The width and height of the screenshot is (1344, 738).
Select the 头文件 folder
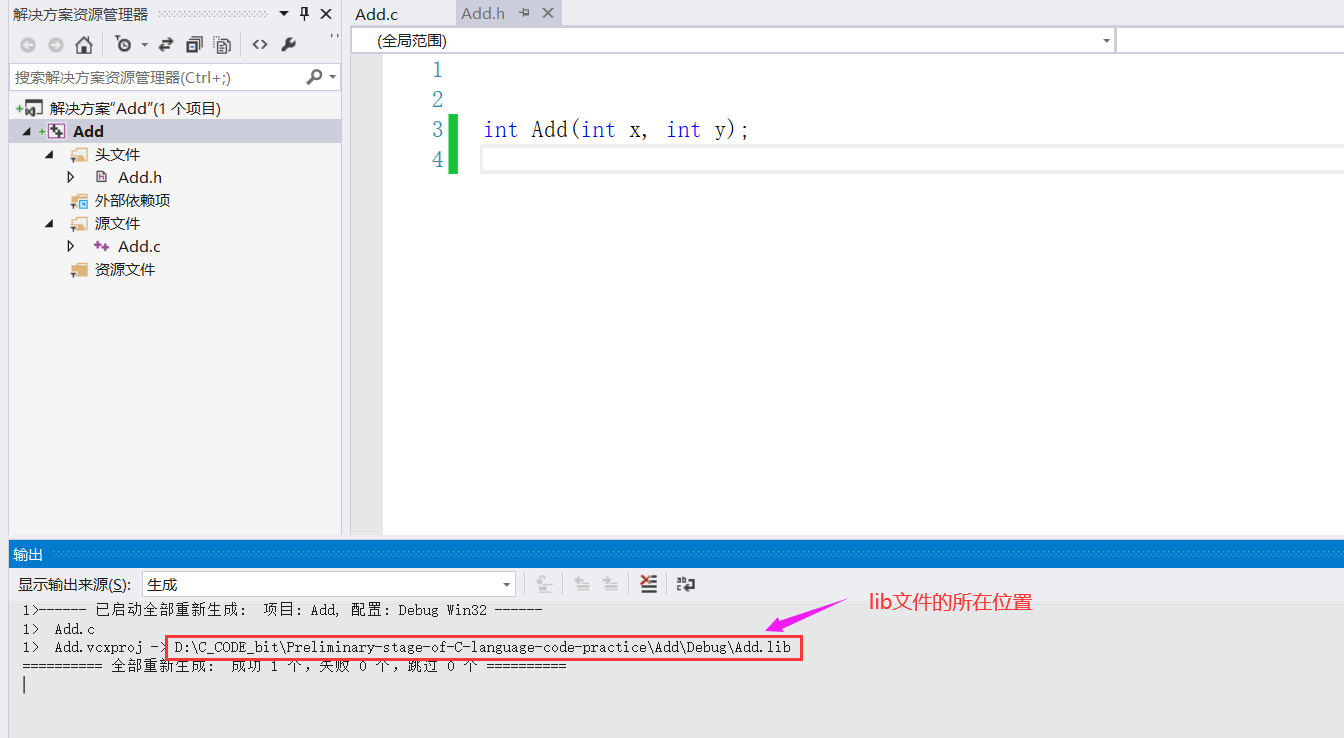117,154
